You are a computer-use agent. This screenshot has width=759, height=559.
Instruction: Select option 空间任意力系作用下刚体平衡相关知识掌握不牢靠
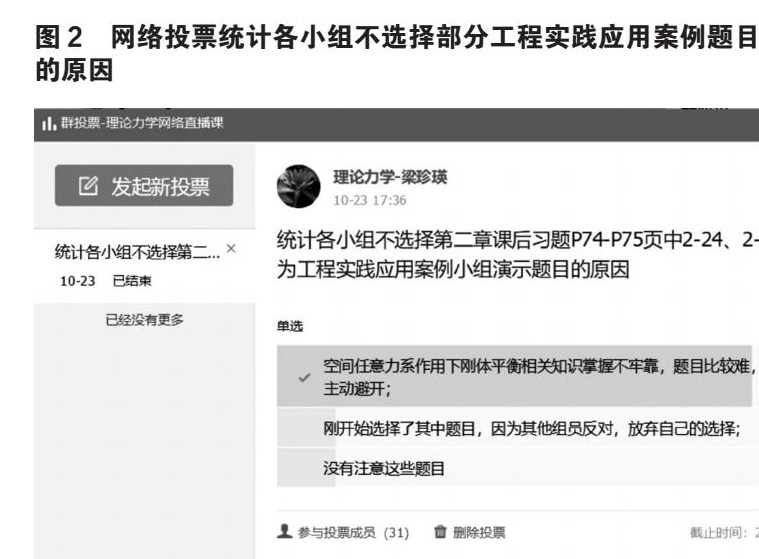515,376
